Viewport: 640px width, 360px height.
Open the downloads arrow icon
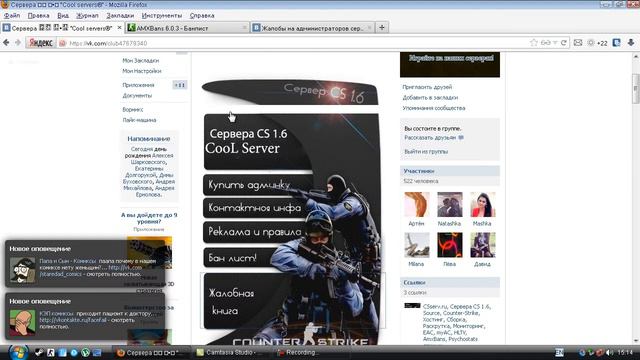(631, 43)
